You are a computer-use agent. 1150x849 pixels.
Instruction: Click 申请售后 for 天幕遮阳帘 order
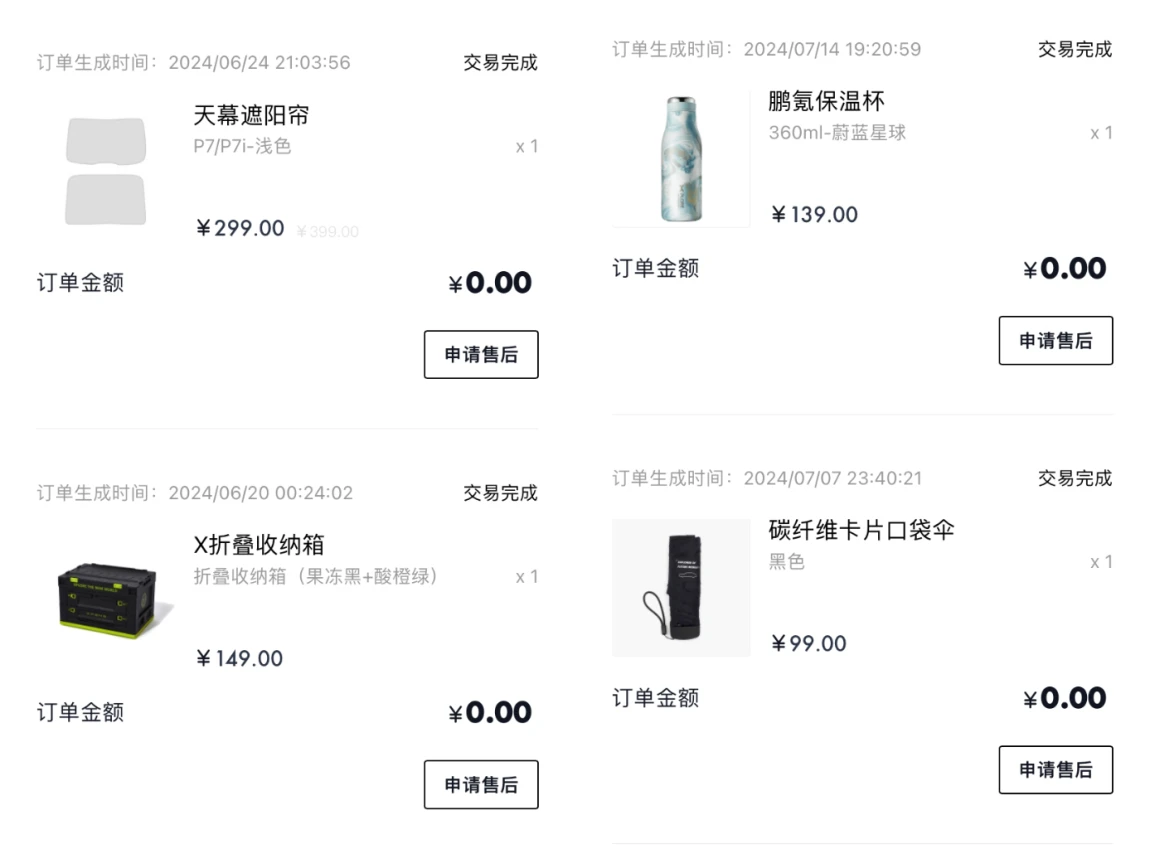[481, 355]
